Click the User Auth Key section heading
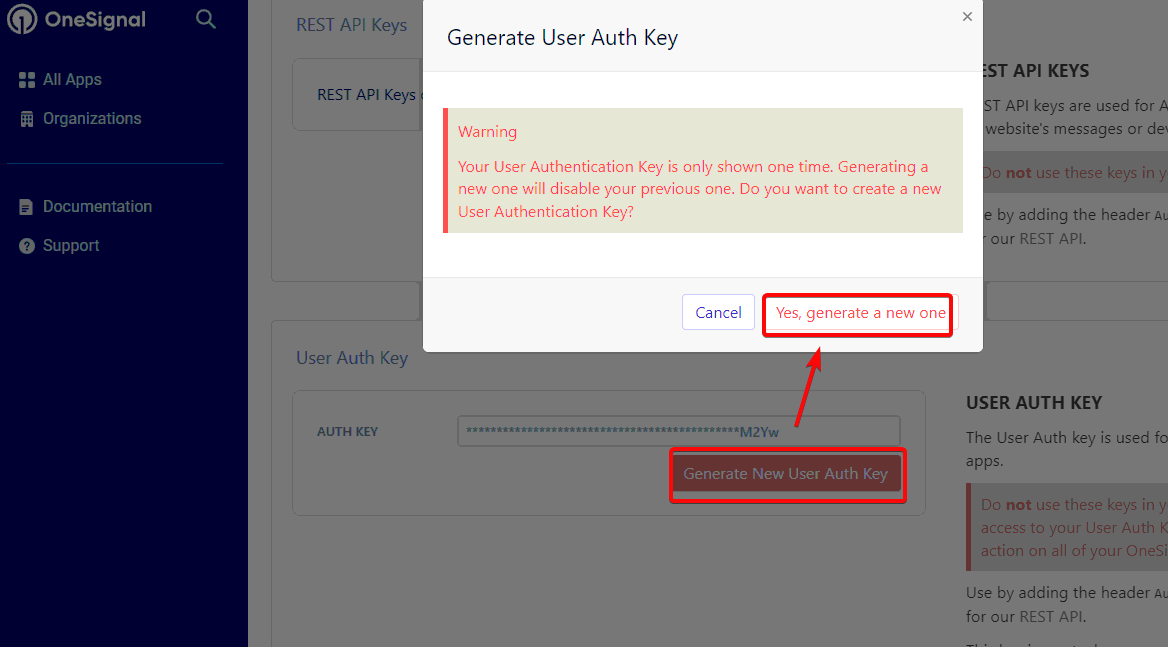This screenshot has width=1168, height=647. [352, 358]
